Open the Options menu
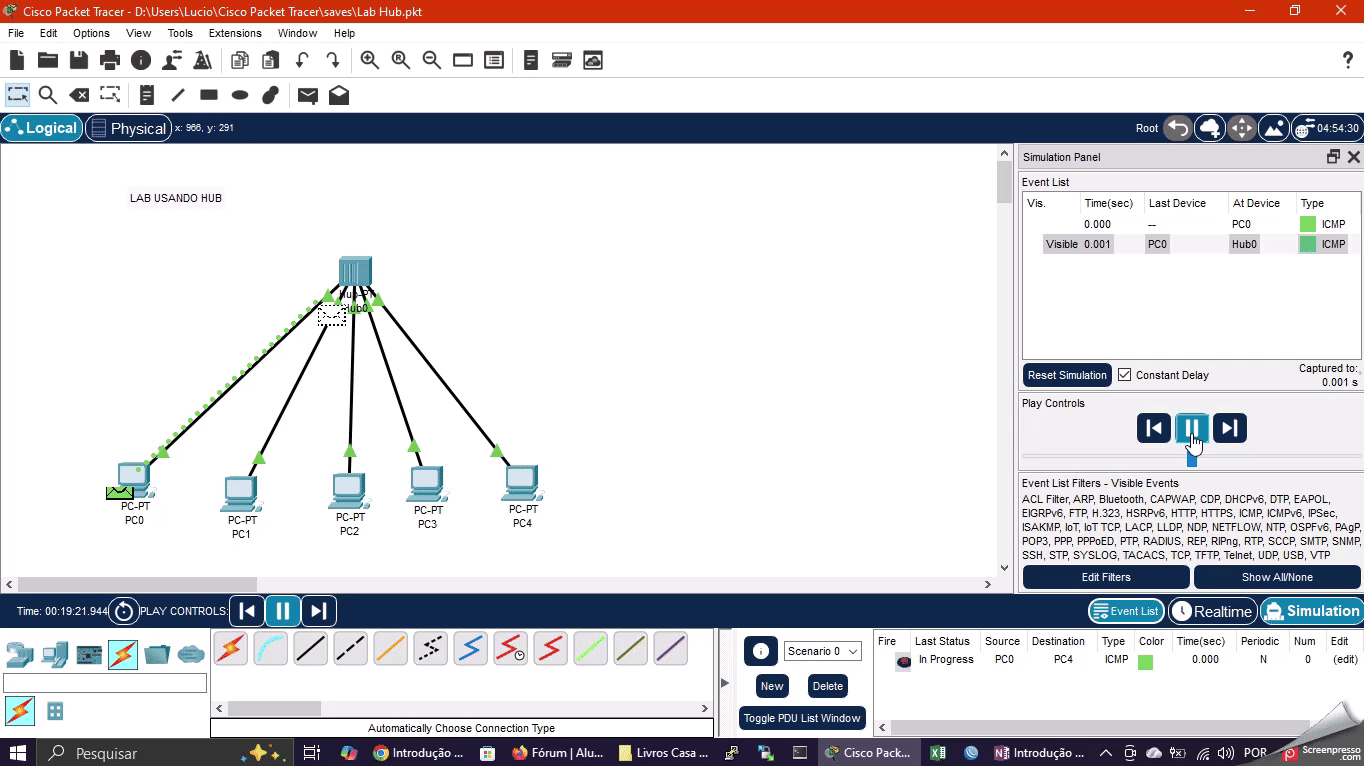This screenshot has height=766, width=1364. click(x=91, y=33)
